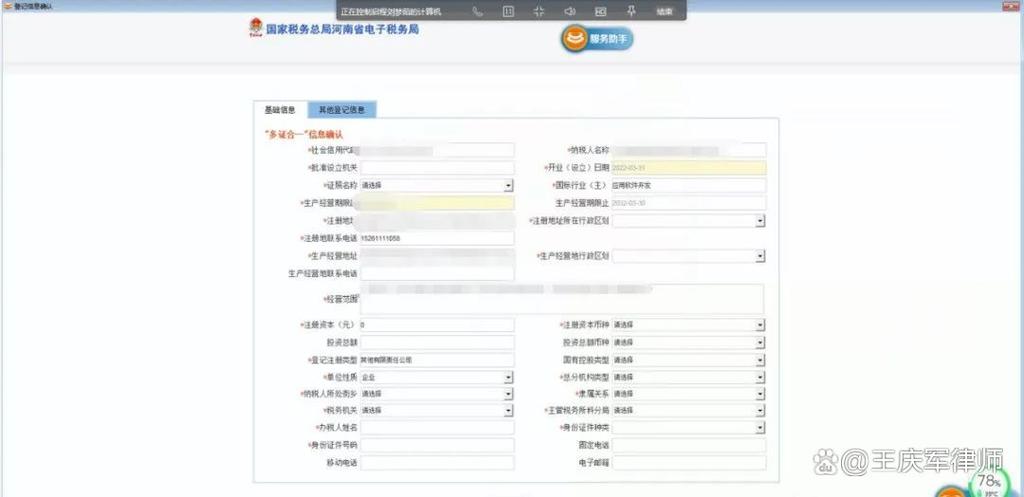Viewport: 1024px width, 497px height.
Task: Open the 单位性质 dropdown
Action: 437,377
